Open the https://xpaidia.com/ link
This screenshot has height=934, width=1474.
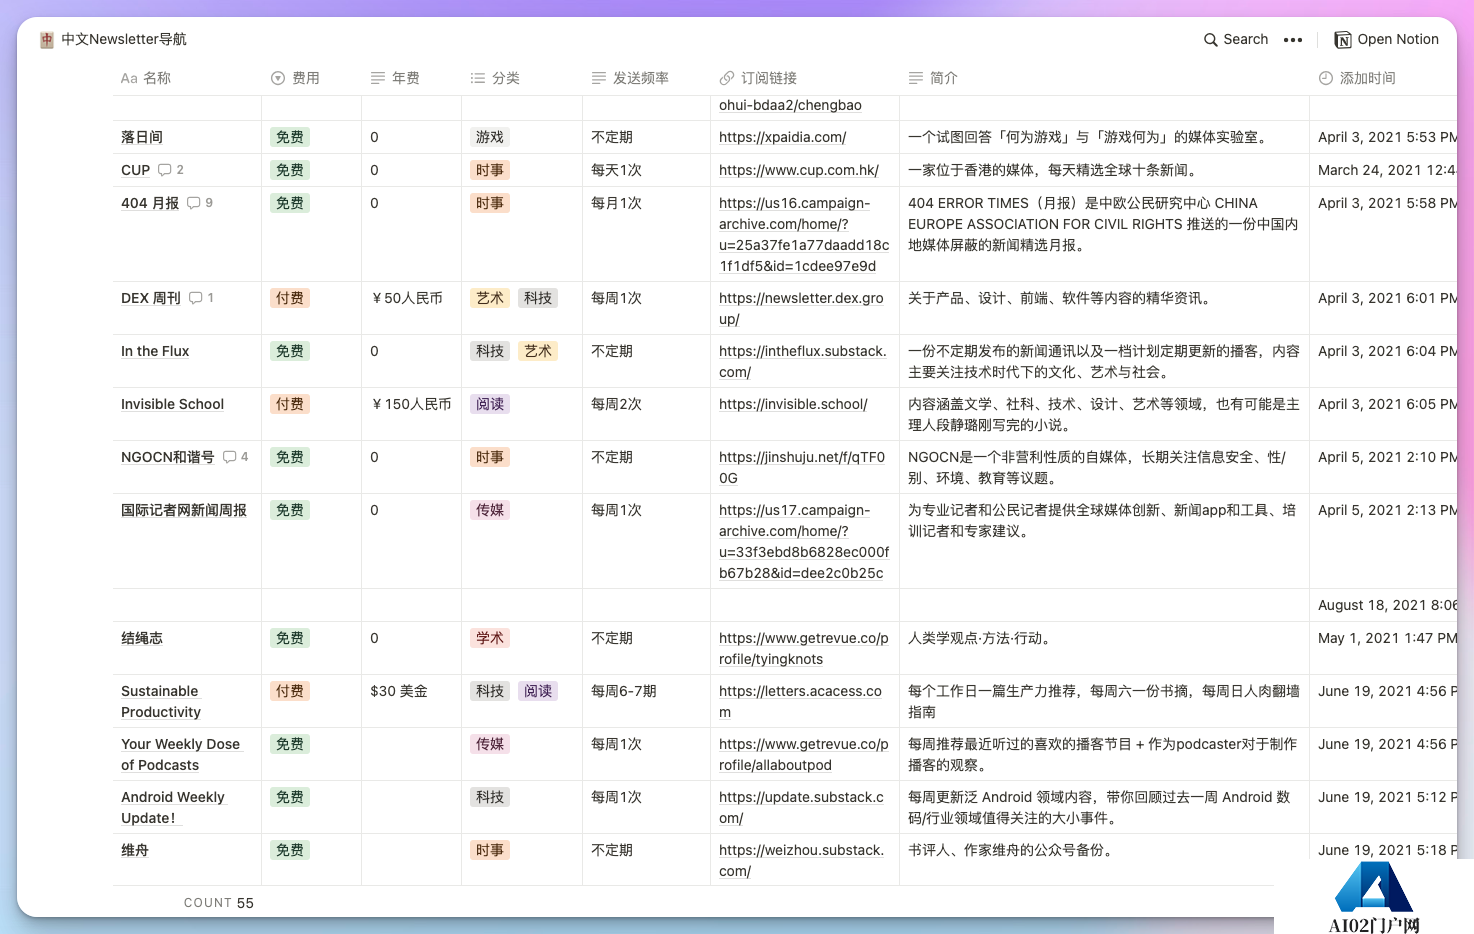pyautogui.click(x=782, y=138)
